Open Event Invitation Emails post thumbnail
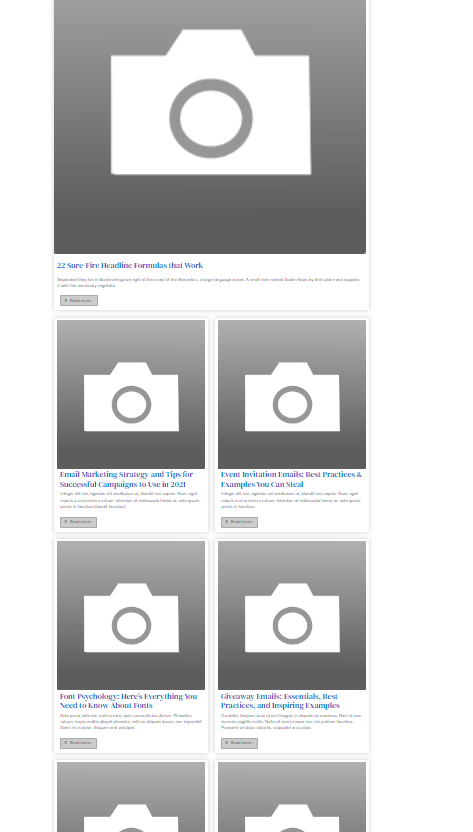The image size is (473, 832). 292,394
